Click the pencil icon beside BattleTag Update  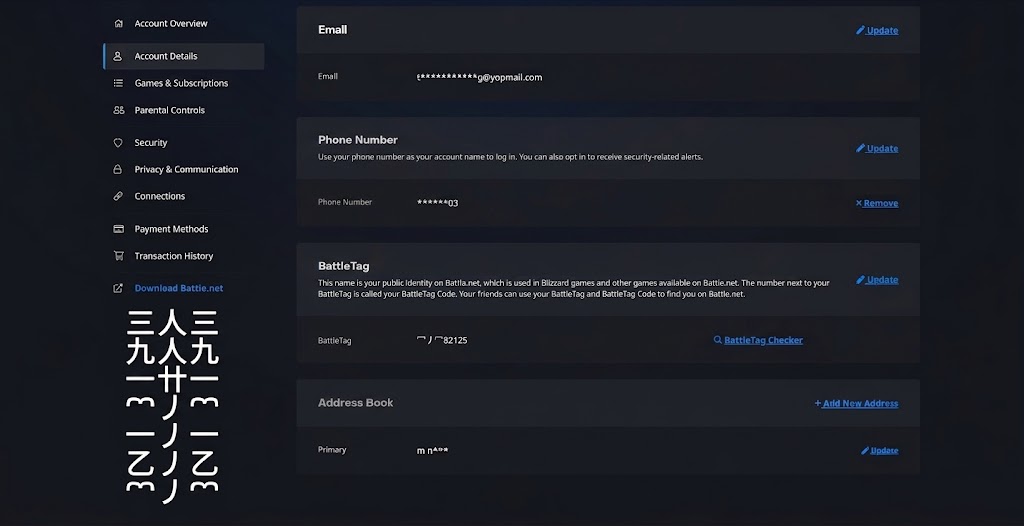tap(860, 280)
